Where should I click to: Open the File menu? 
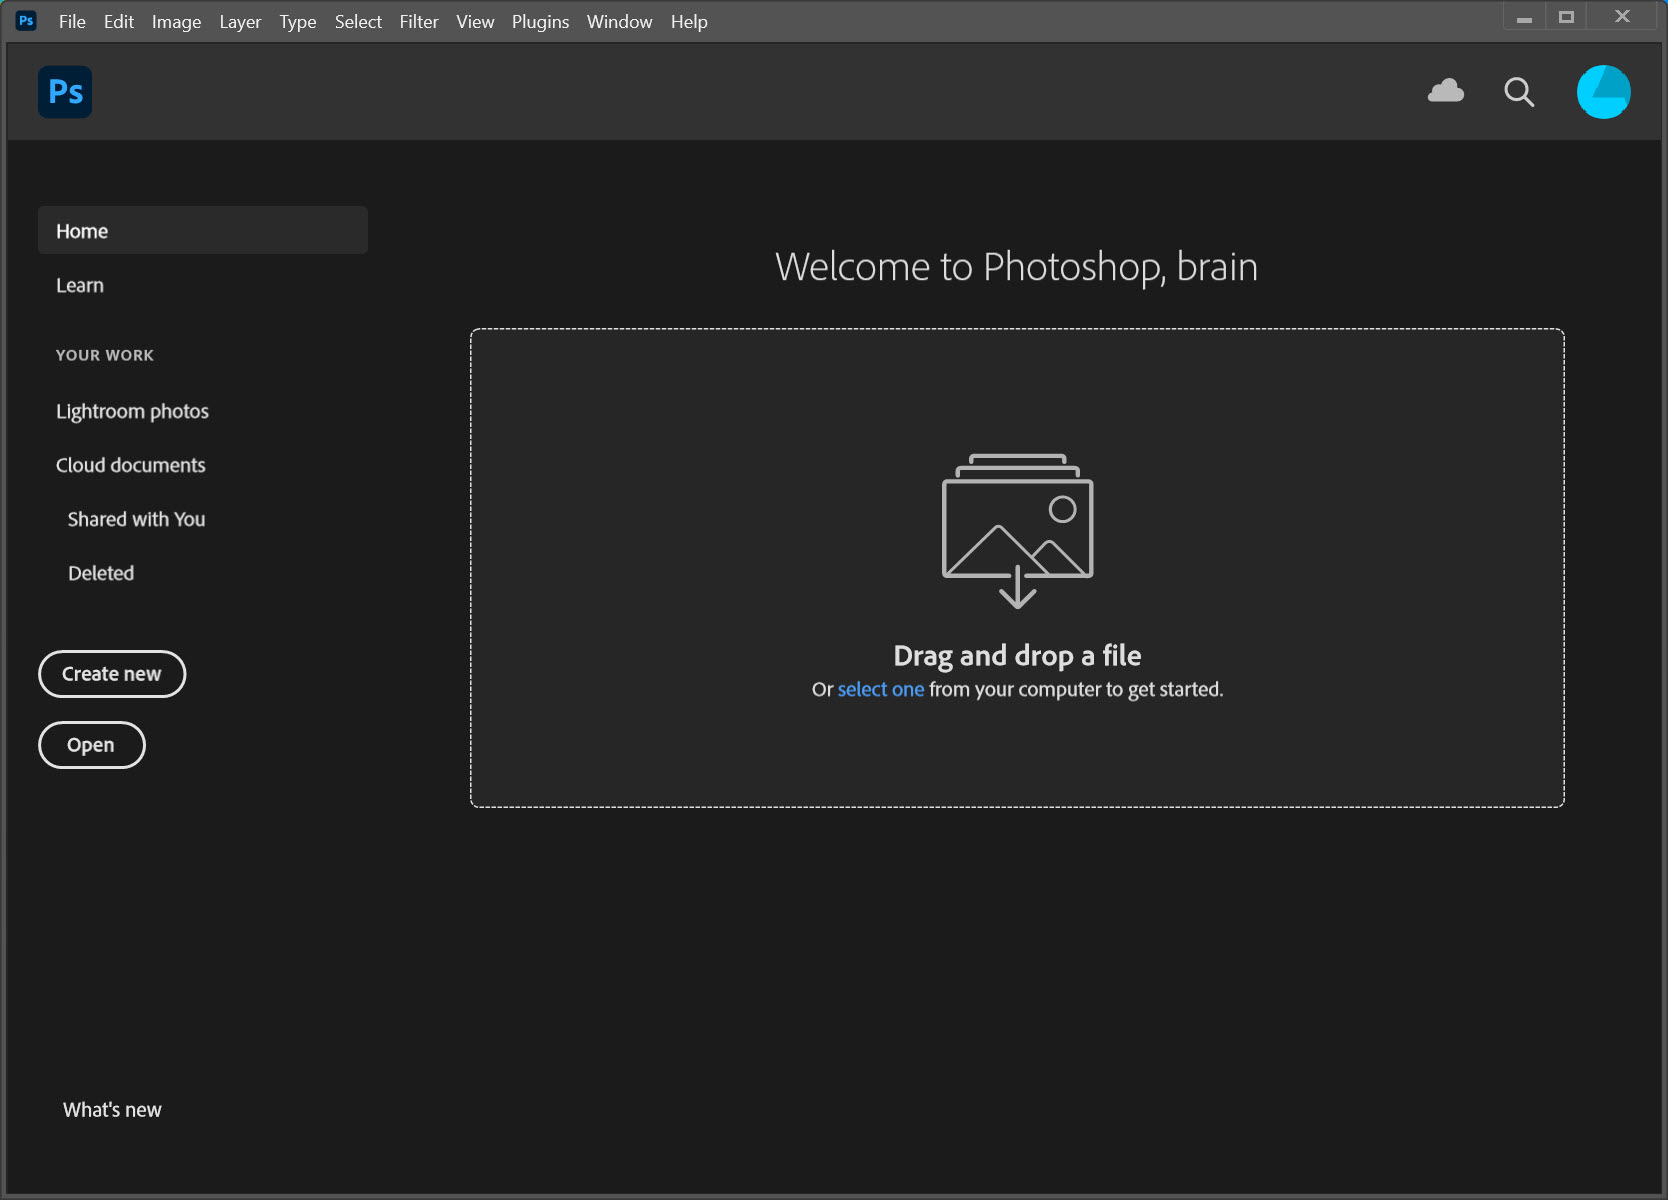click(x=72, y=21)
